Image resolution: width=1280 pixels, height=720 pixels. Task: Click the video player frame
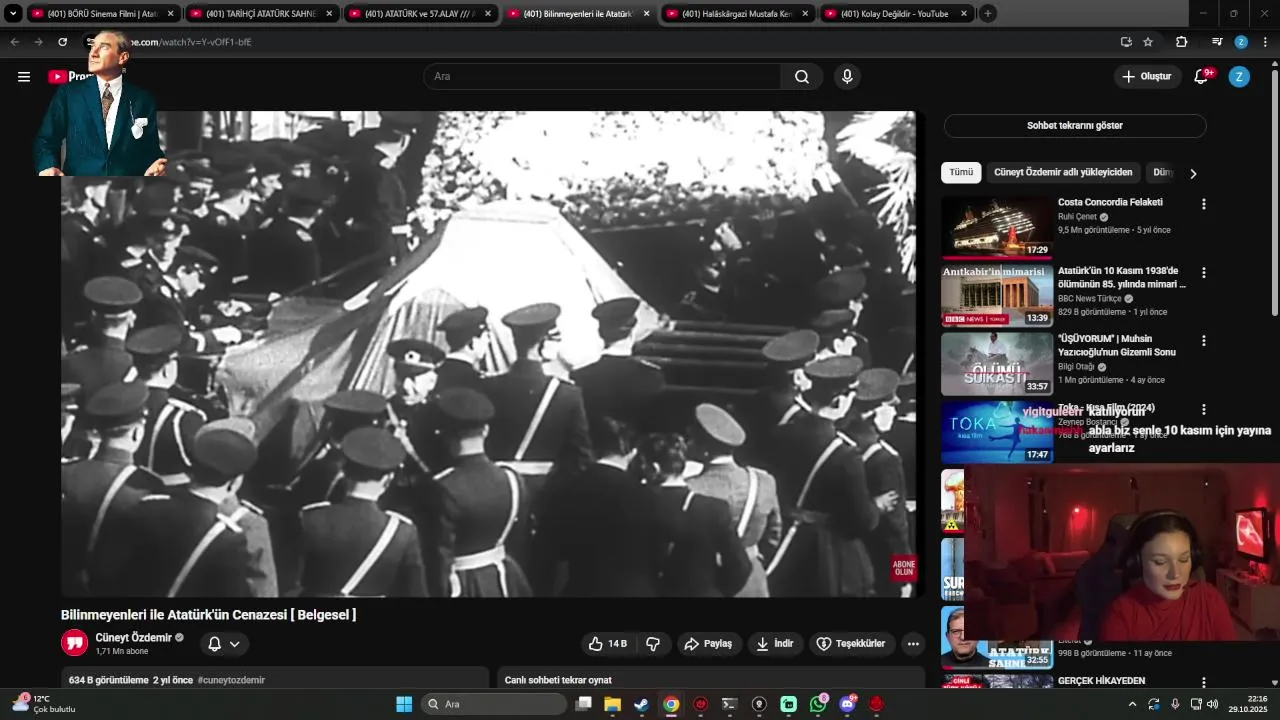pos(488,354)
